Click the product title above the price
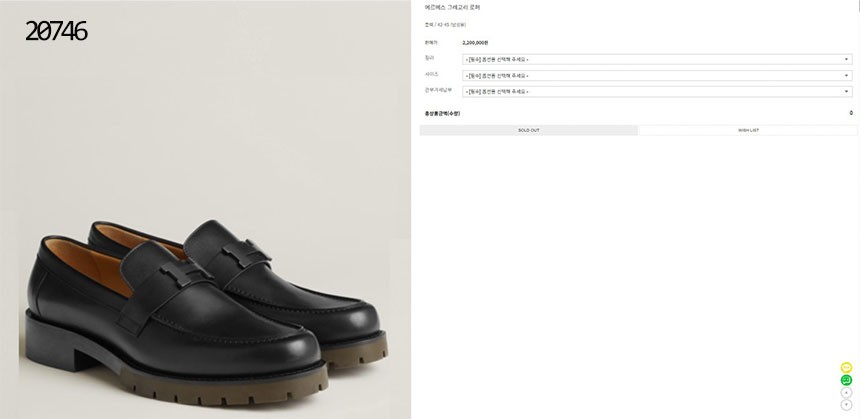Screen dimensions: 860x419 [452, 8]
